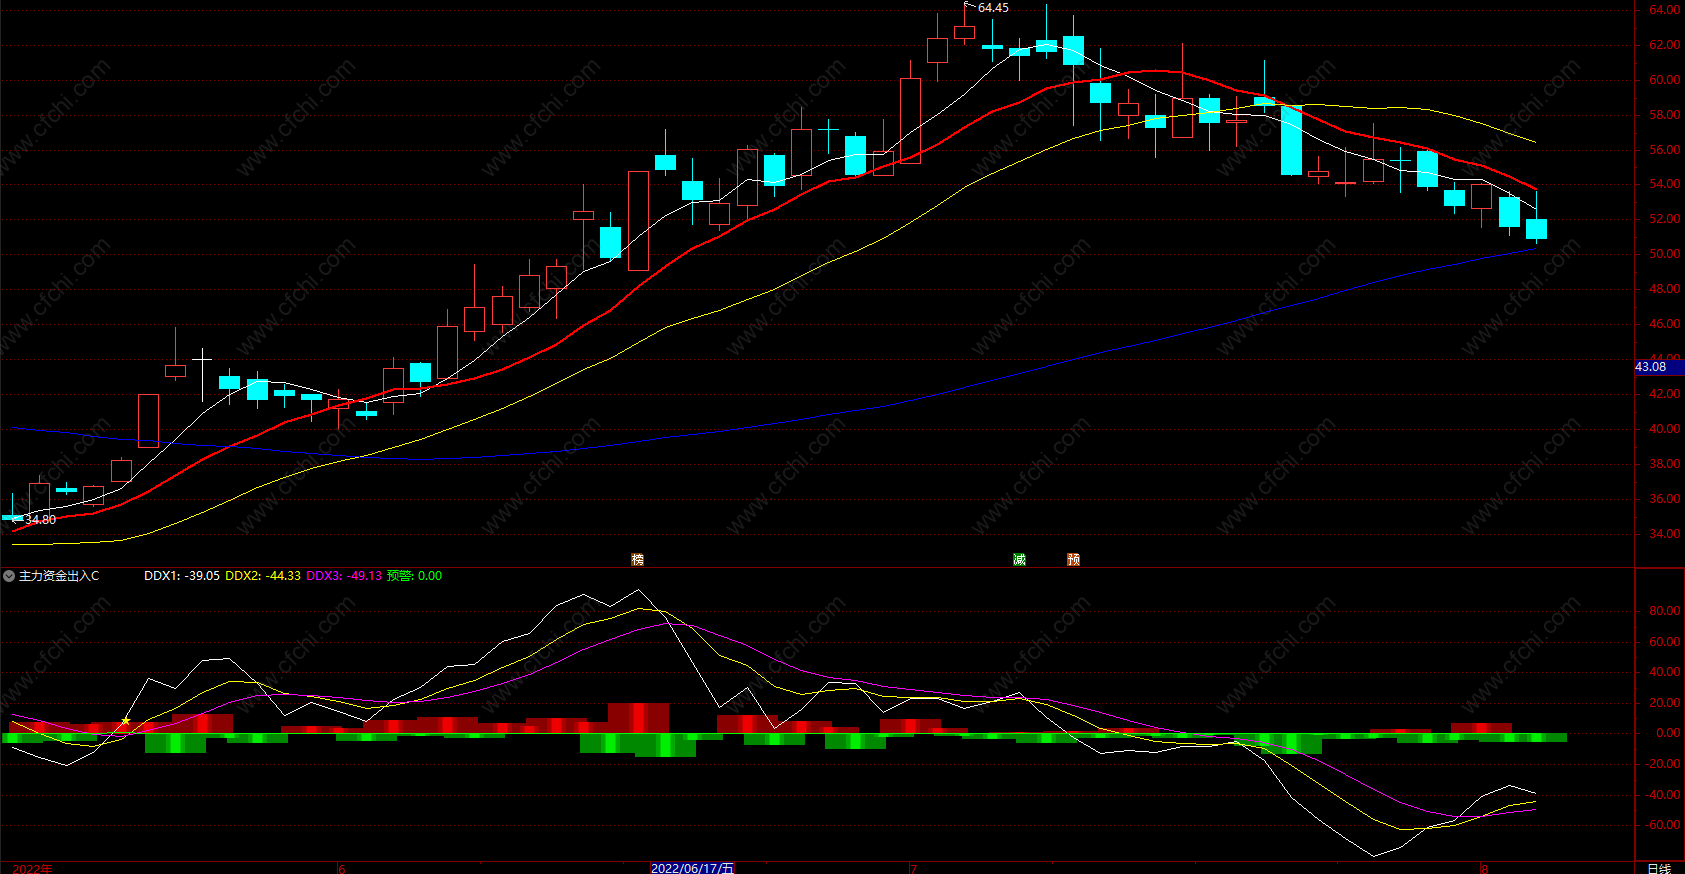Viewport: 1685px width, 874px height.
Task: Click the 榜 marker icon below the chart
Action: pos(637,559)
